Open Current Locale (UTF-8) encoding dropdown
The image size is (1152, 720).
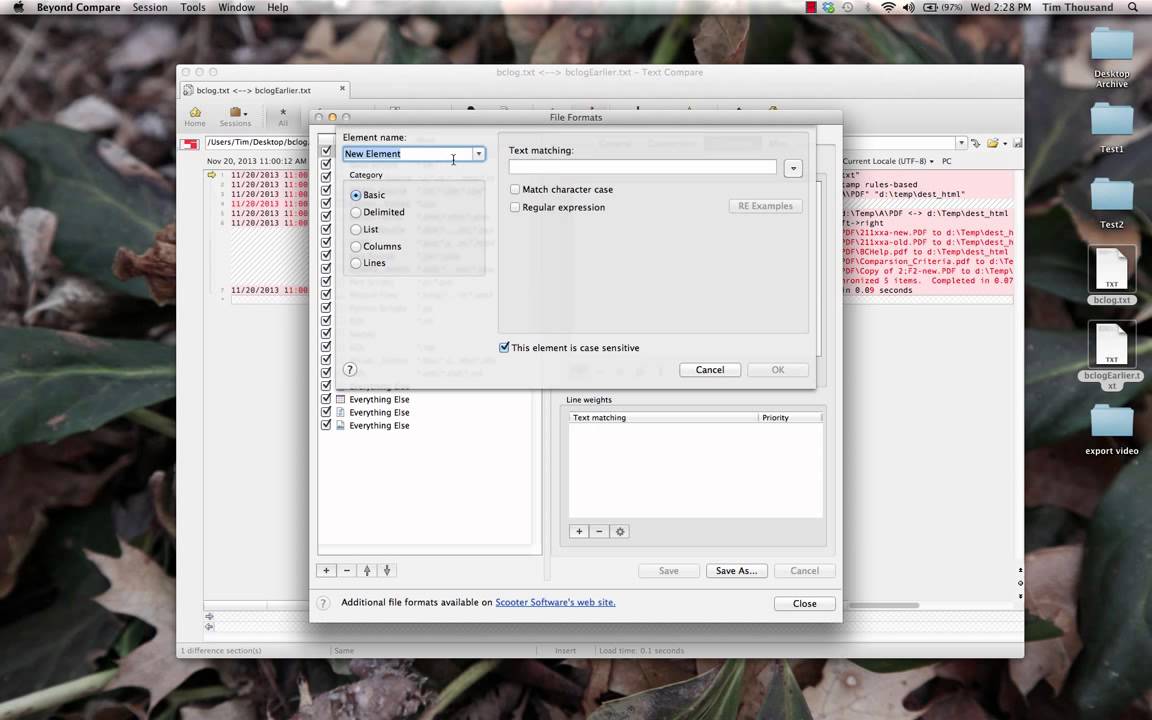tap(888, 161)
